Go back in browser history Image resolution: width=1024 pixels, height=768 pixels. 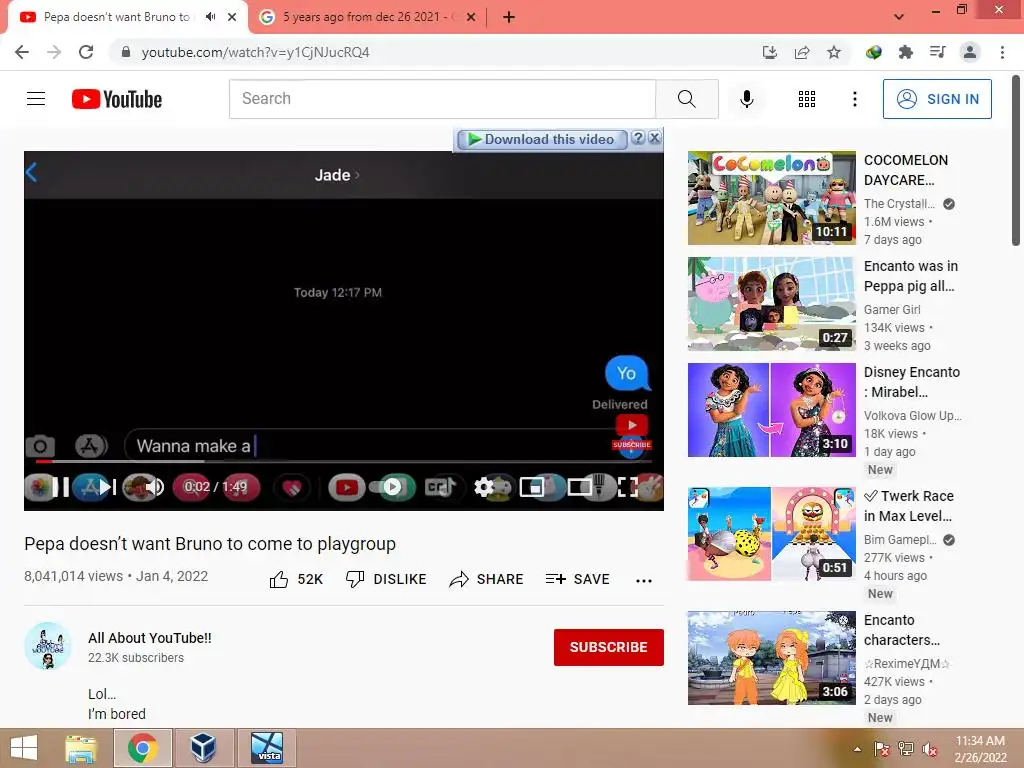[x=22, y=52]
